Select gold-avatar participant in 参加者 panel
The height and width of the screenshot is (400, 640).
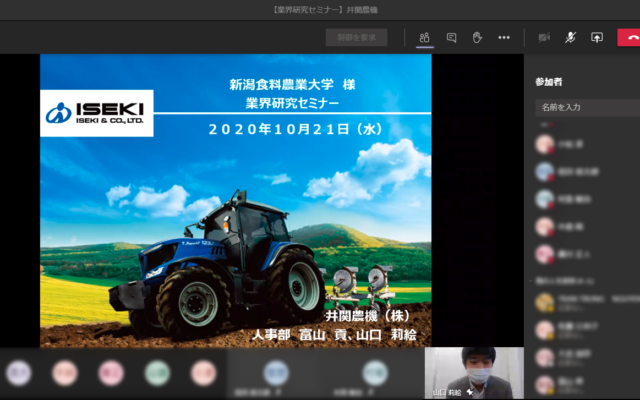click(x=587, y=302)
